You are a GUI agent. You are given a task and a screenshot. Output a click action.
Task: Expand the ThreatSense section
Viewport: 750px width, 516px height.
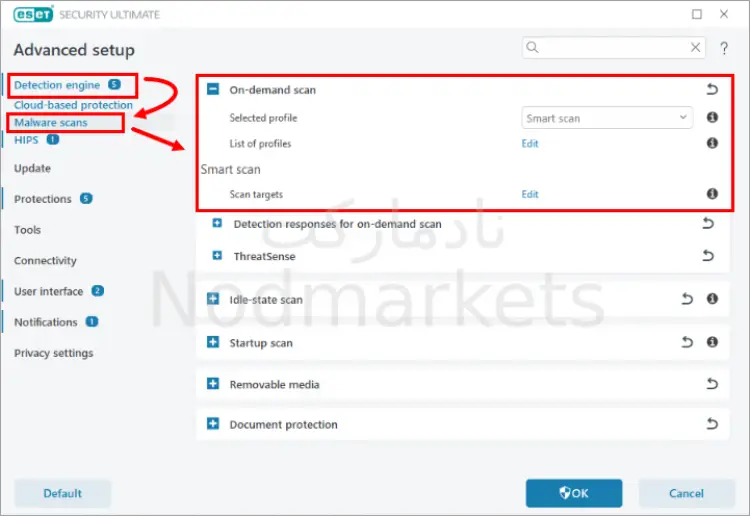[217, 256]
